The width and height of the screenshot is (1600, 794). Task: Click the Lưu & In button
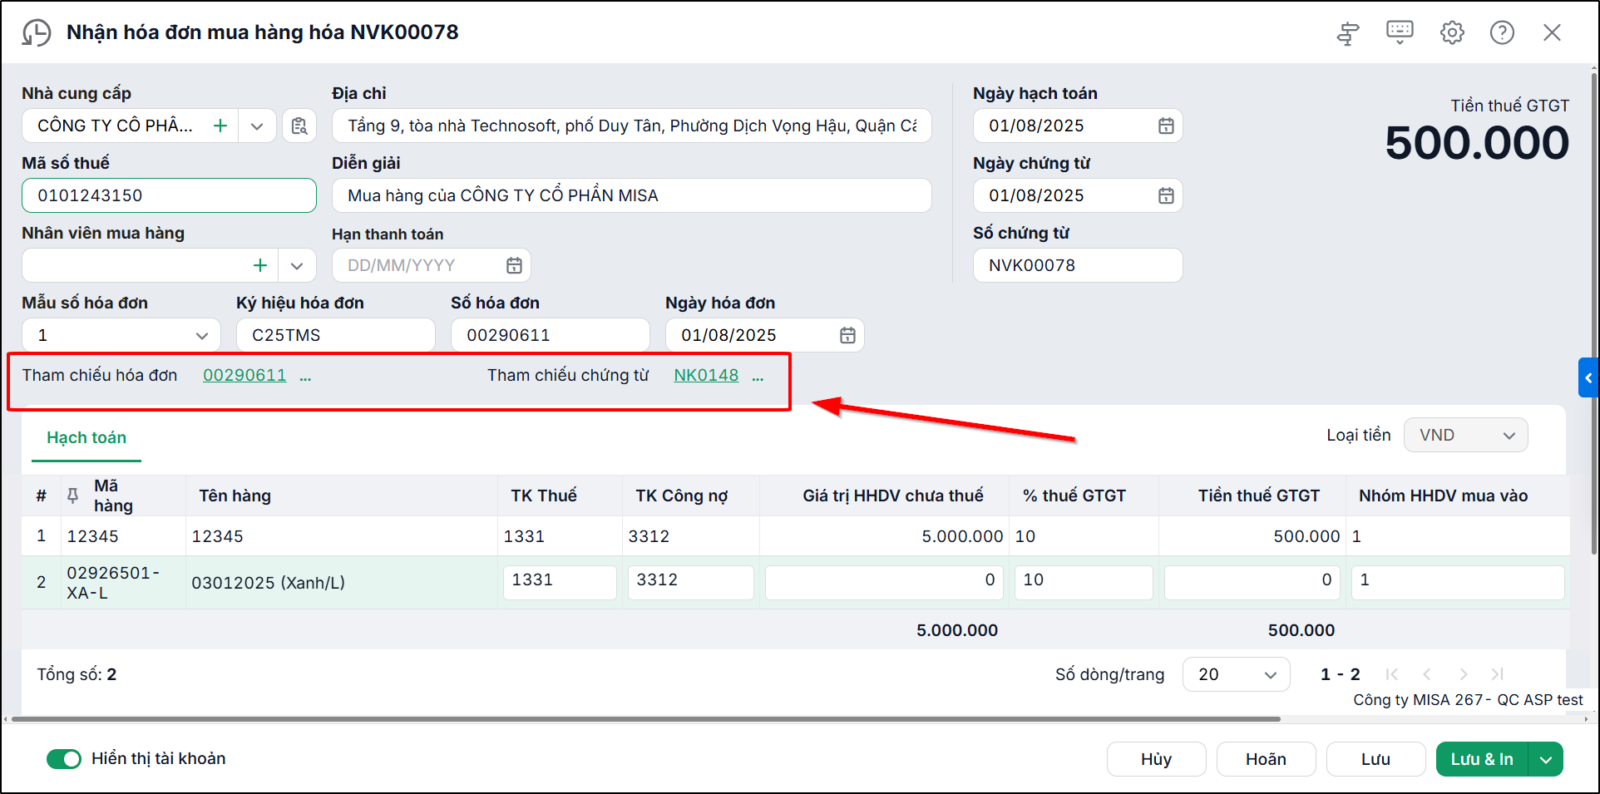[1482, 760]
